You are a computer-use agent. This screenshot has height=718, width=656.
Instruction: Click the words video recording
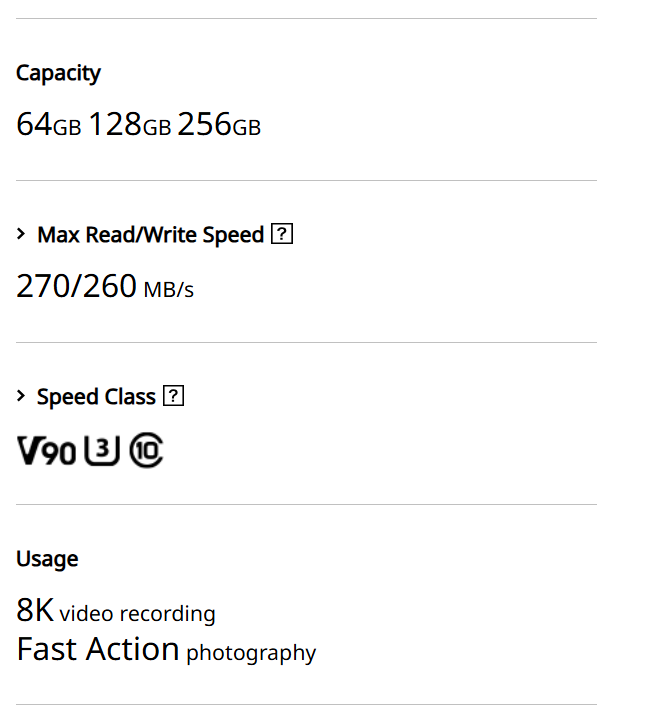pos(137,613)
